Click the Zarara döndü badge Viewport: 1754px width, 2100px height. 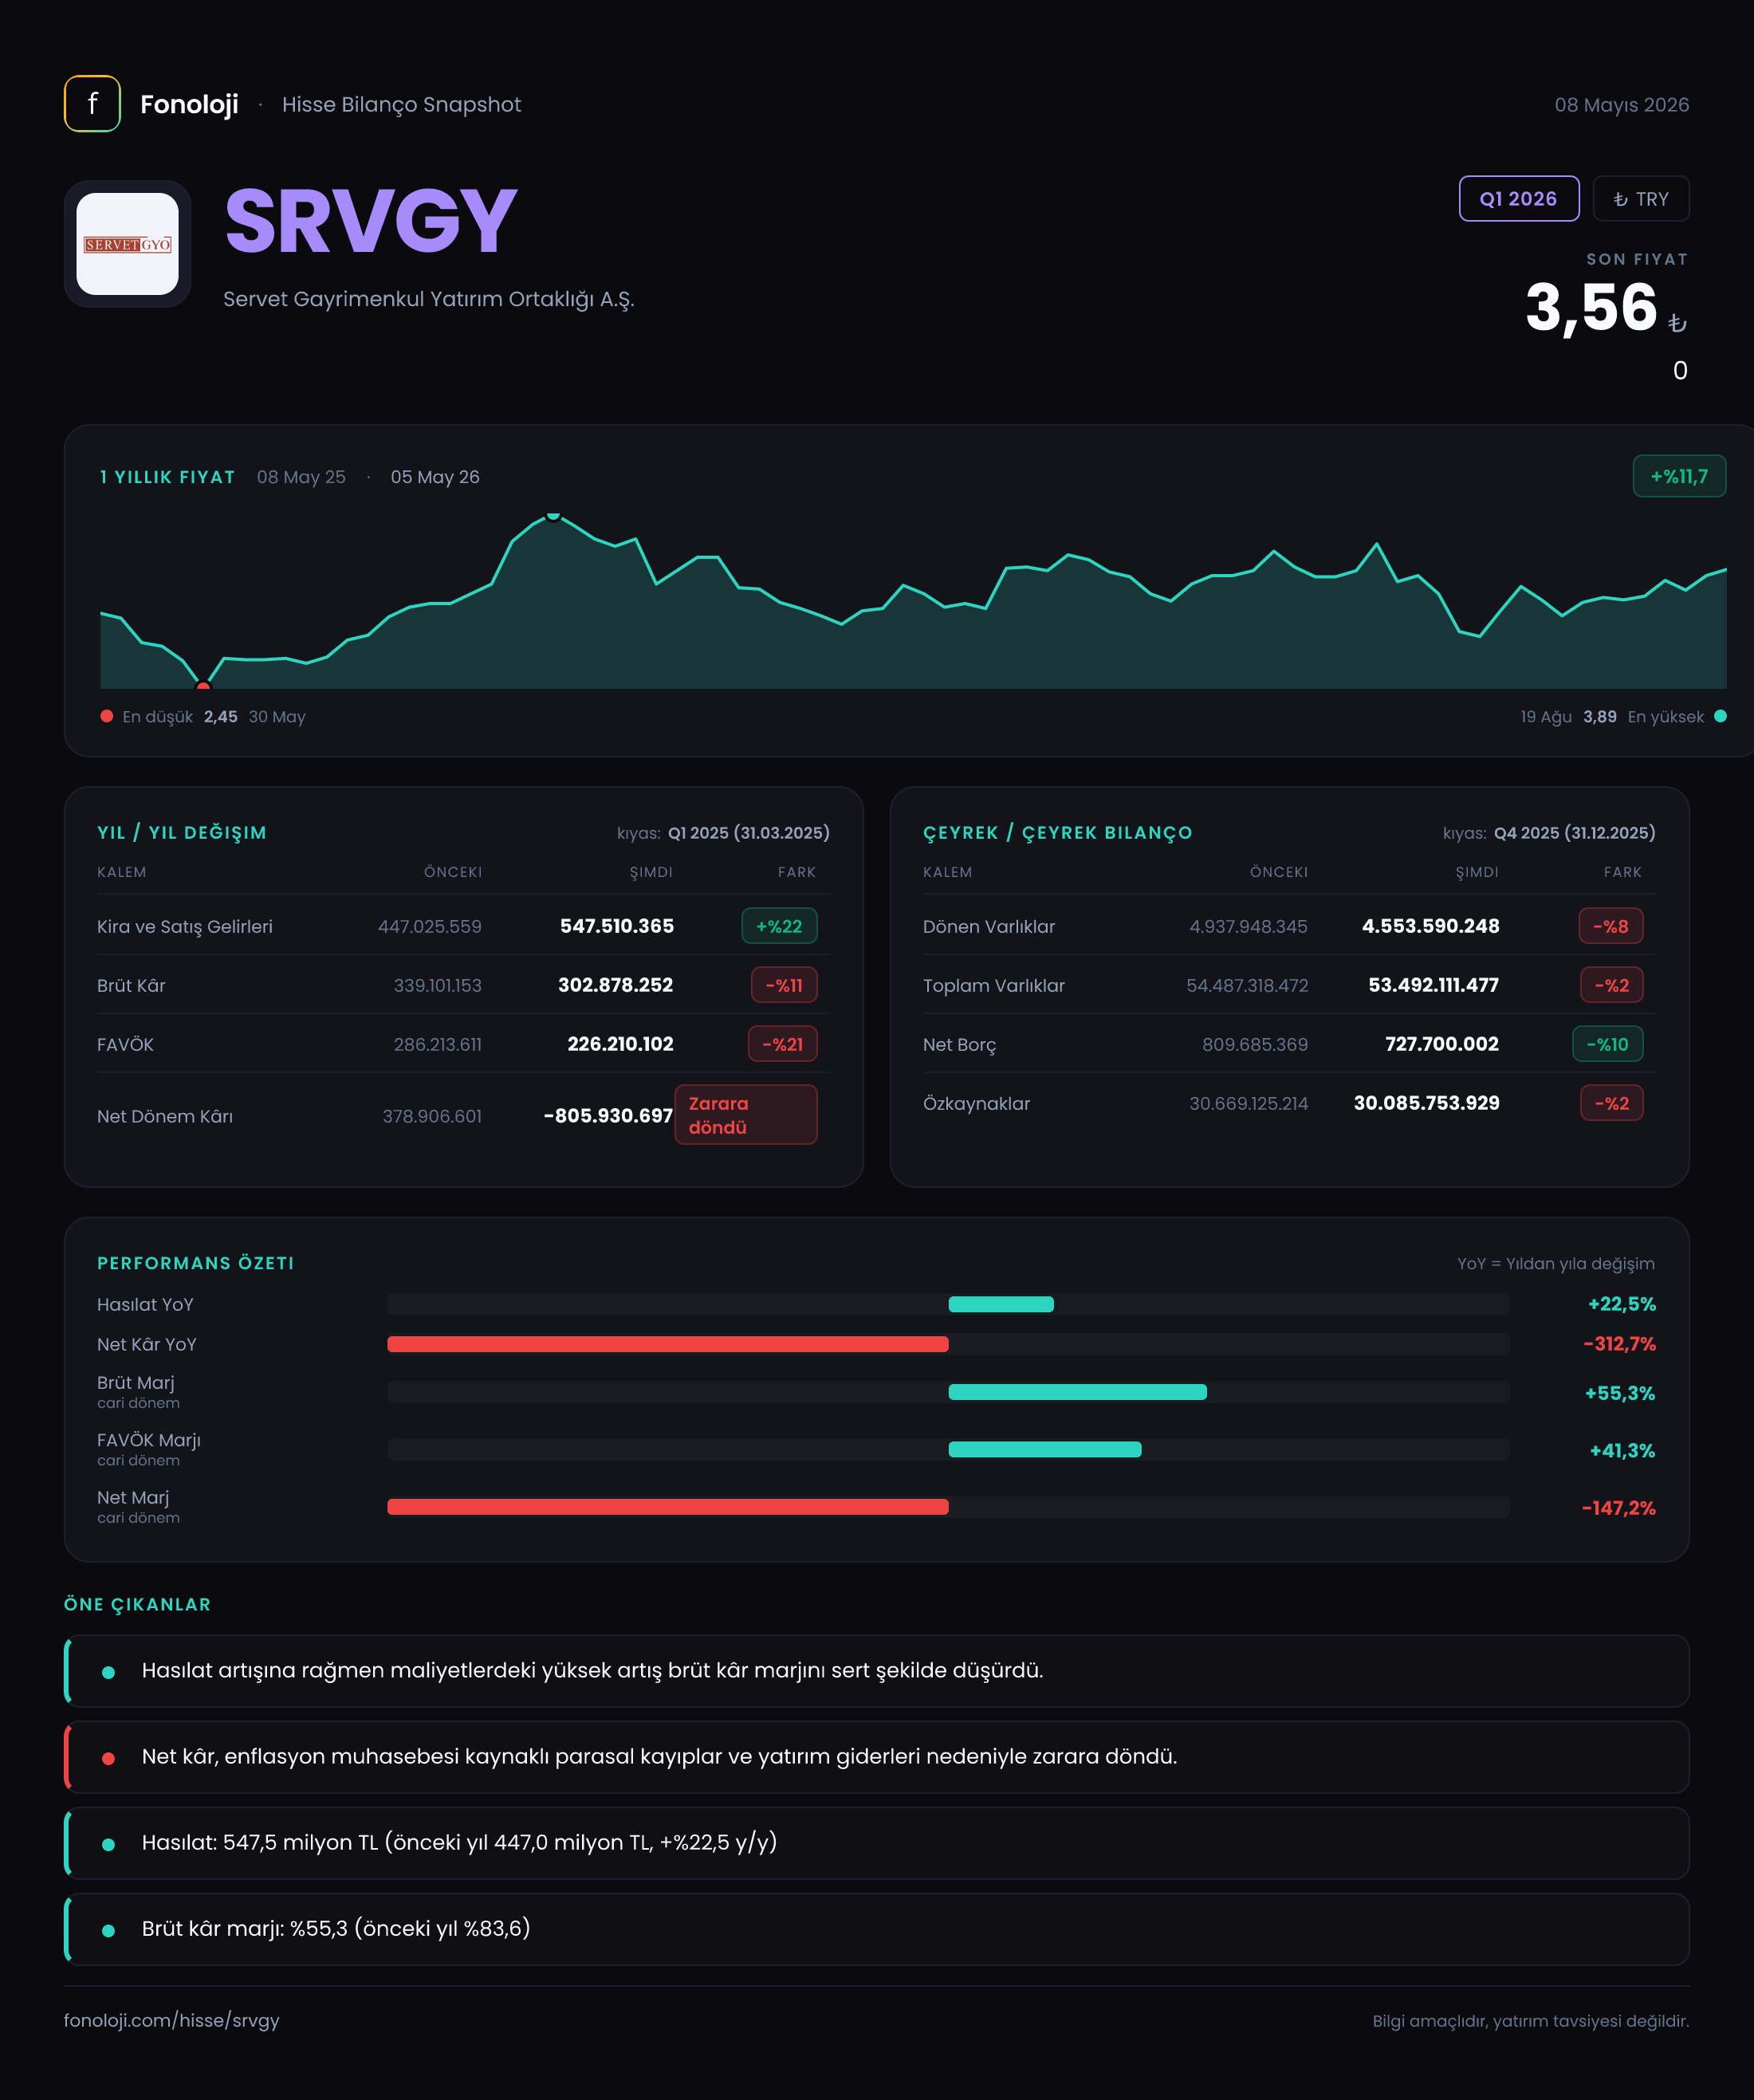tap(746, 1115)
